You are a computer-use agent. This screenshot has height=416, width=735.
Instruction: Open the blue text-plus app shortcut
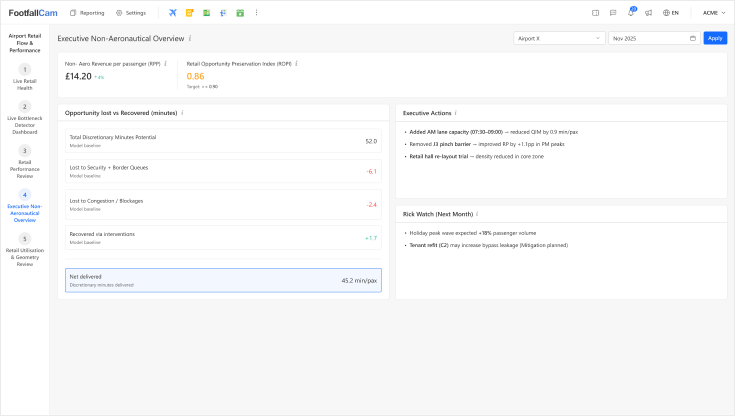(x=223, y=13)
